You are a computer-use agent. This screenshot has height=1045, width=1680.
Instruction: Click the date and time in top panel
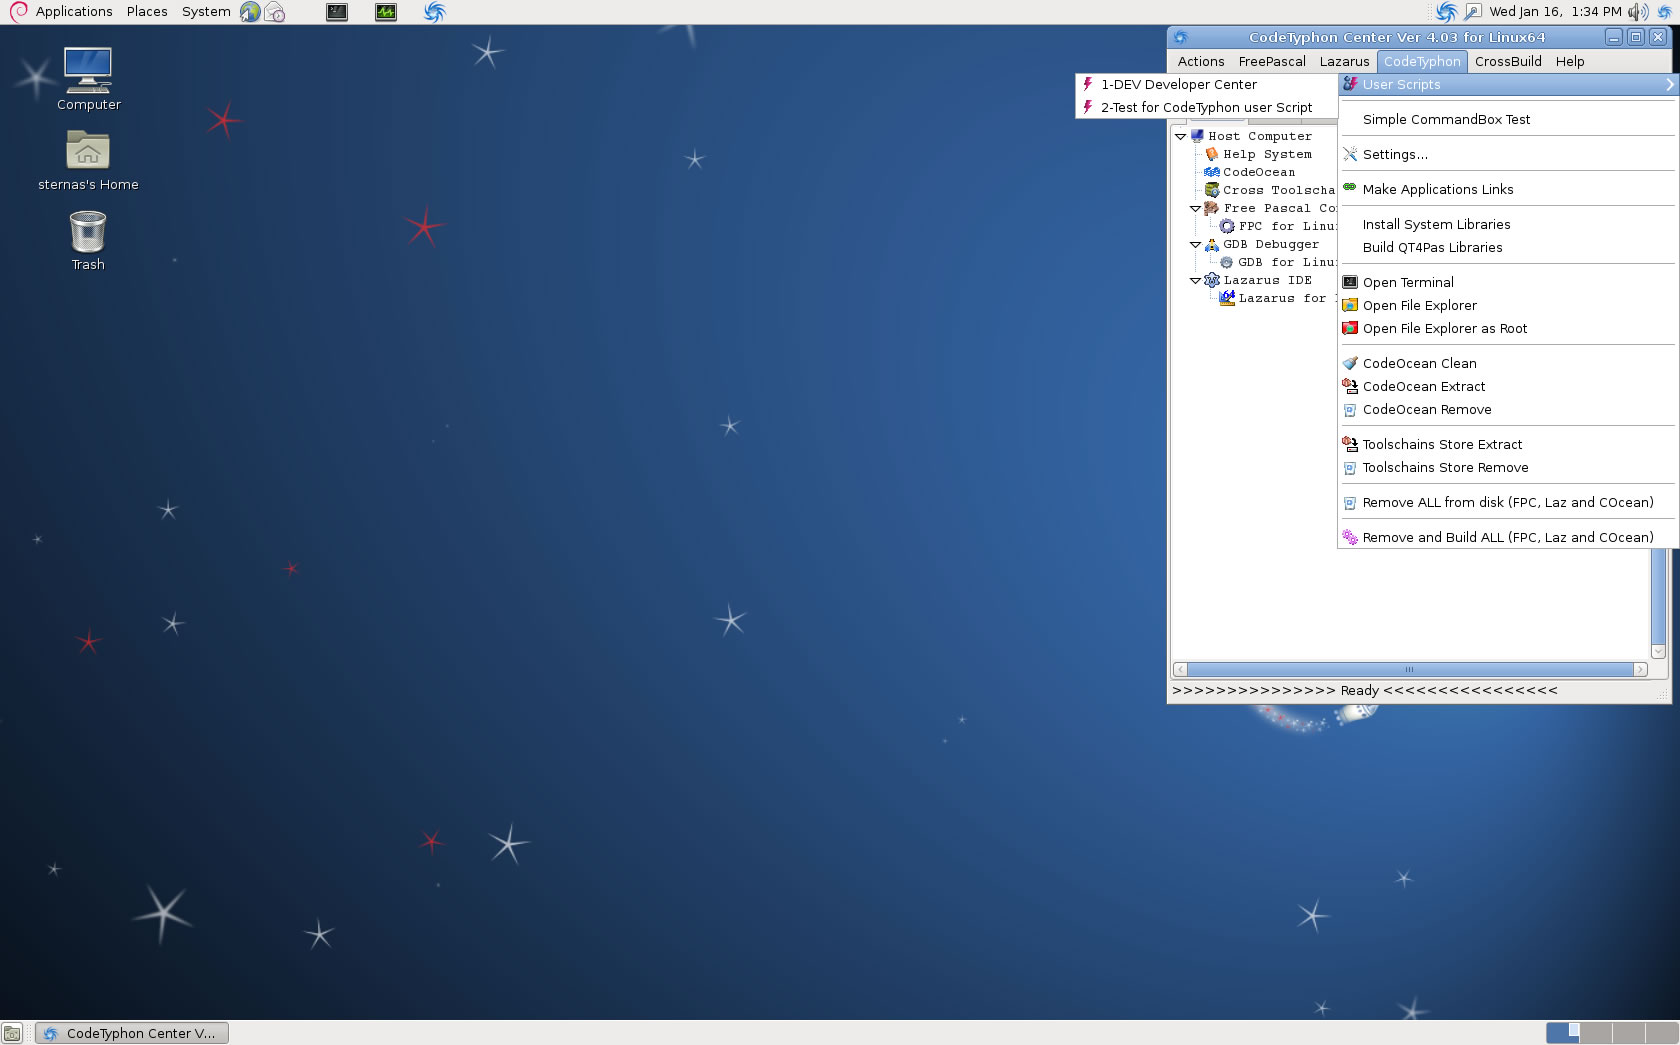coord(1555,12)
